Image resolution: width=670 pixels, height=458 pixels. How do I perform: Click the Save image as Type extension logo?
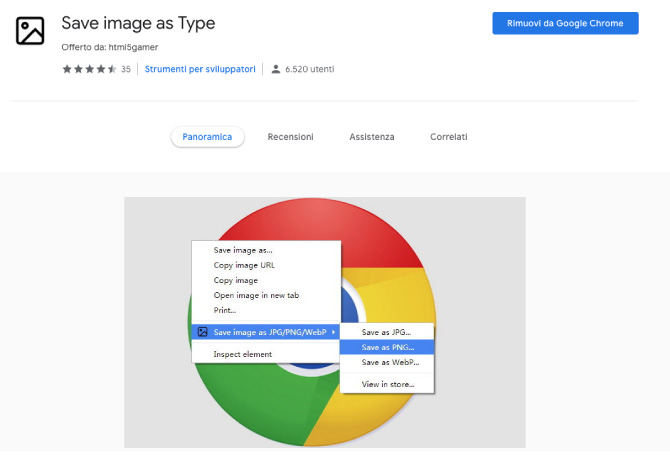(30, 31)
